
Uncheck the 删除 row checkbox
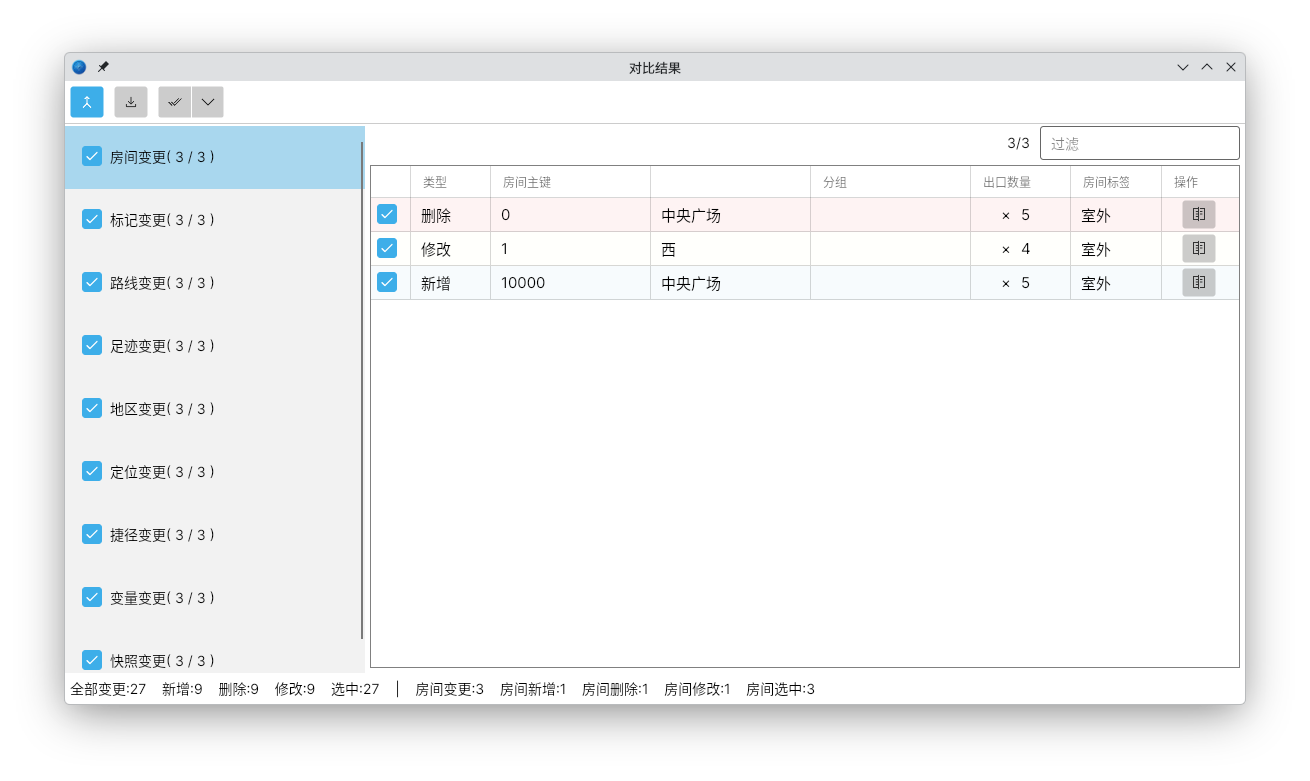(387, 214)
